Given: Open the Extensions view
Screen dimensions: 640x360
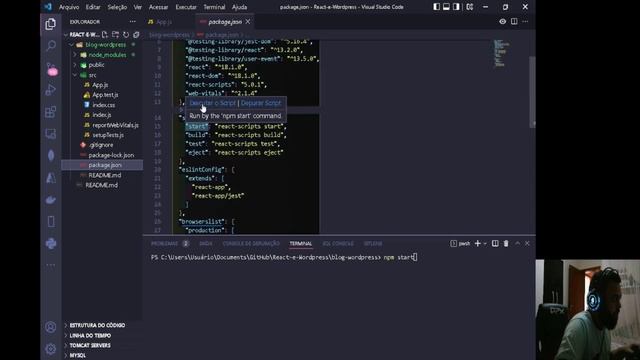Looking at the screenshot, I should 51,112.
